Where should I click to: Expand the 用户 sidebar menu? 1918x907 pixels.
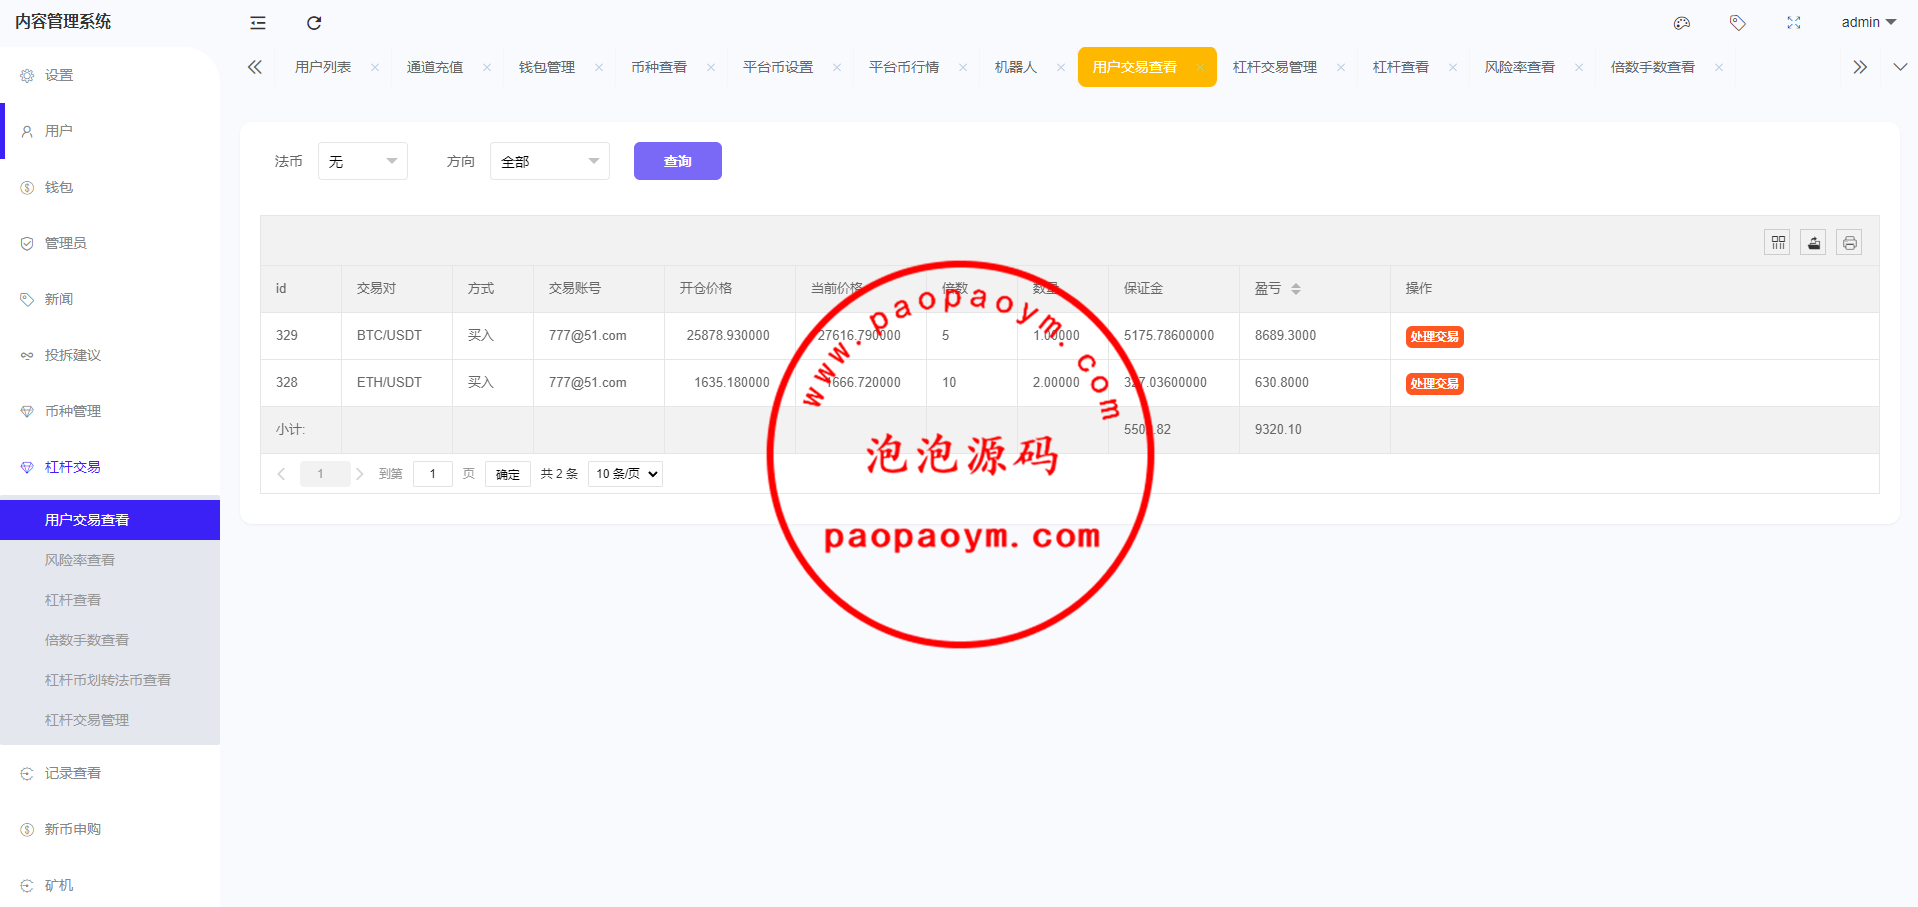tap(110, 131)
